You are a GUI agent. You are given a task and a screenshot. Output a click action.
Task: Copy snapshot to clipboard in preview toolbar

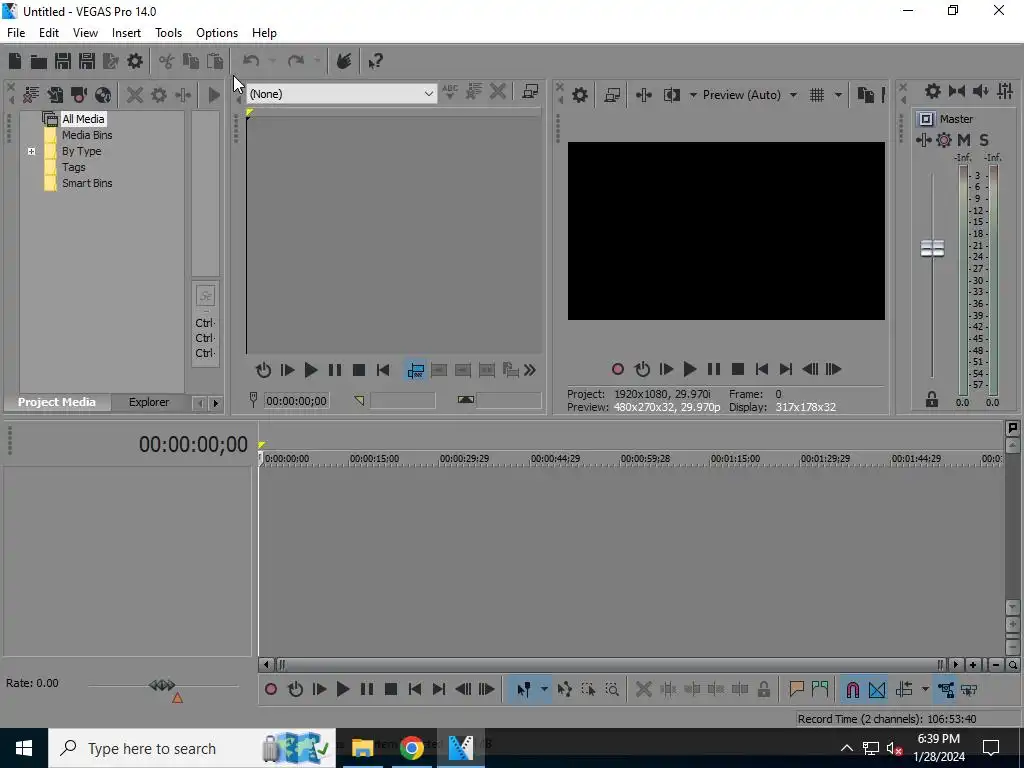[865, 95]
